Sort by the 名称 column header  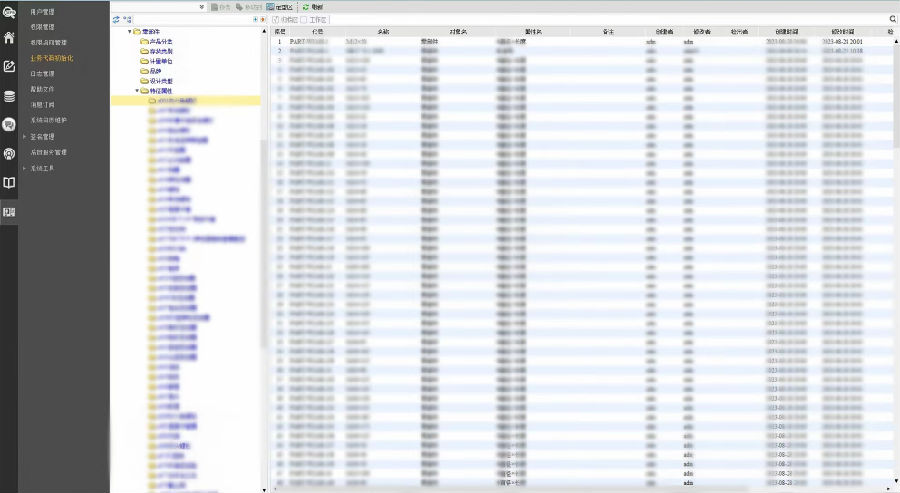(382, 32)
